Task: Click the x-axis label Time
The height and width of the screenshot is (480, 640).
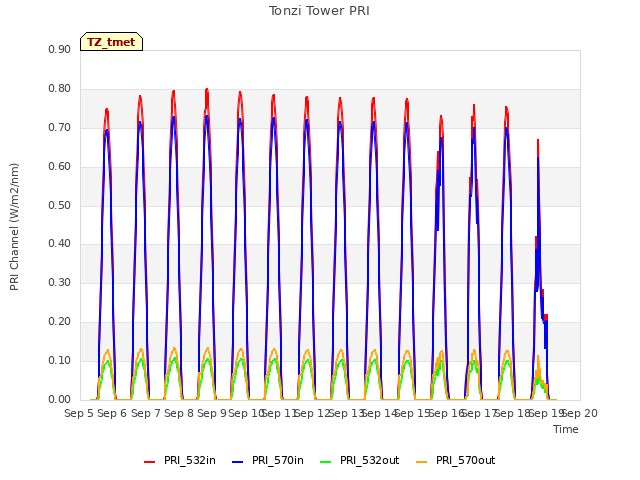Action: tap(566, 429)
